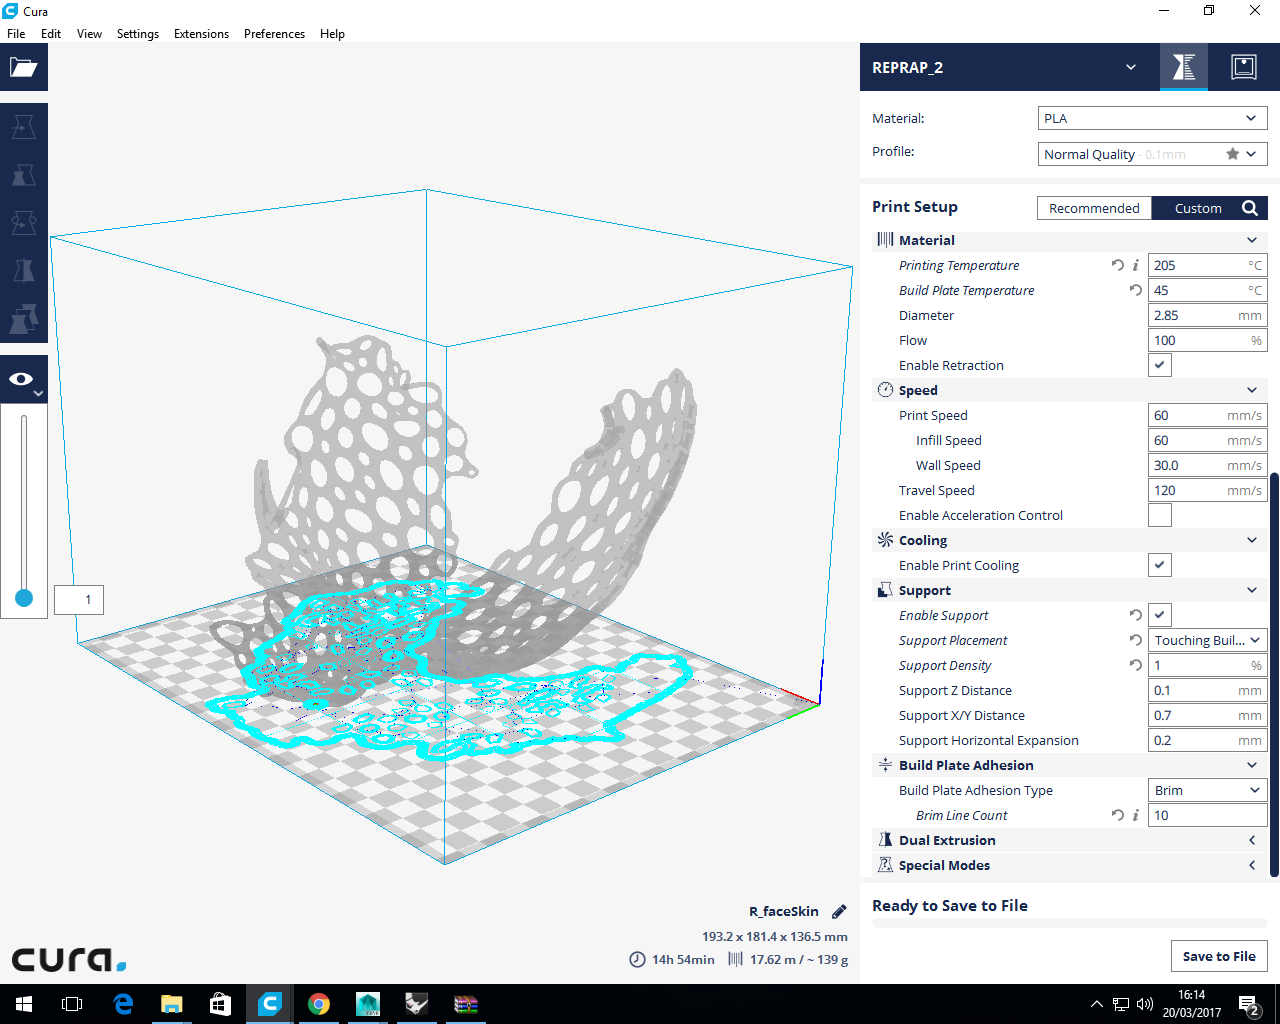
Task: Launch Edge browser from taskbar
Action: coord(123,1004)
